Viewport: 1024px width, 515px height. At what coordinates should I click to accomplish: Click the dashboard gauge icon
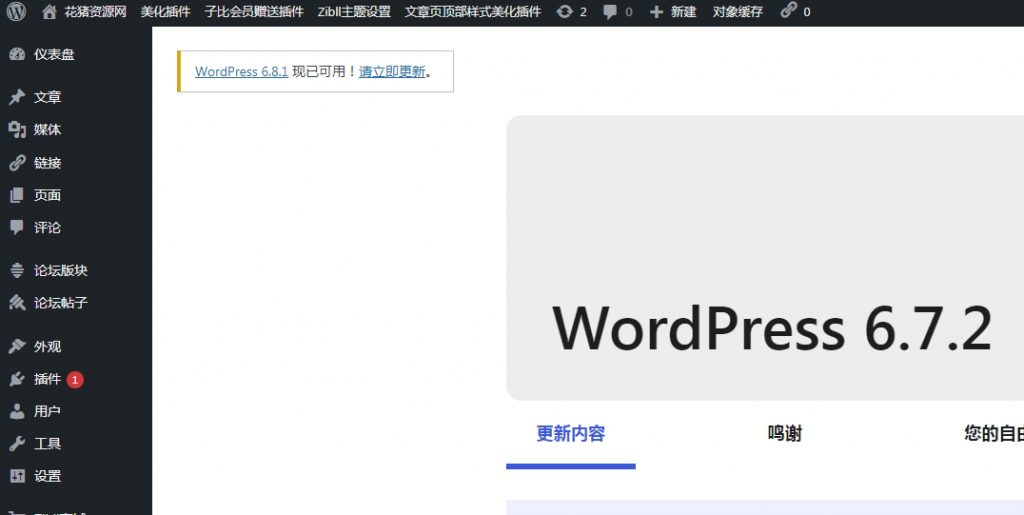point(17,54)
